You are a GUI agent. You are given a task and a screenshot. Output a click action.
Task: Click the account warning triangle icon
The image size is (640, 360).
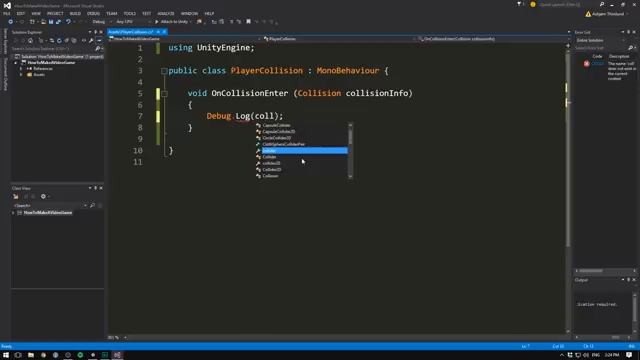588,14
